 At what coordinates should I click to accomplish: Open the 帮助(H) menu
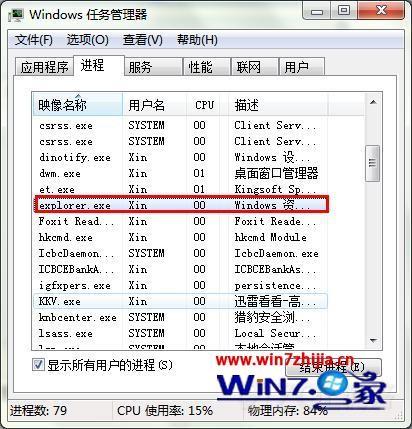[197, 40]
